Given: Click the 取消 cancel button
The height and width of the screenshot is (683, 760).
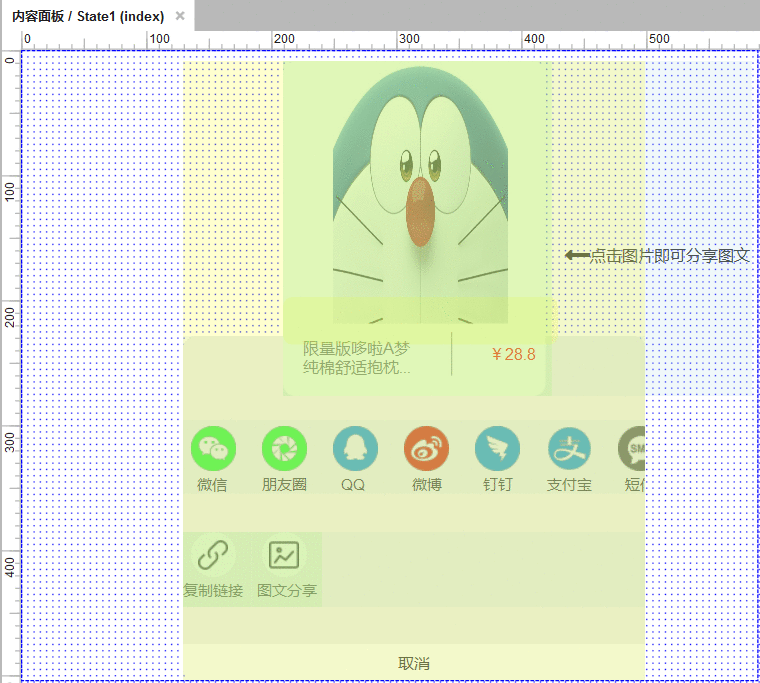Looking at the screenshot, I should [x=414, y=663].
